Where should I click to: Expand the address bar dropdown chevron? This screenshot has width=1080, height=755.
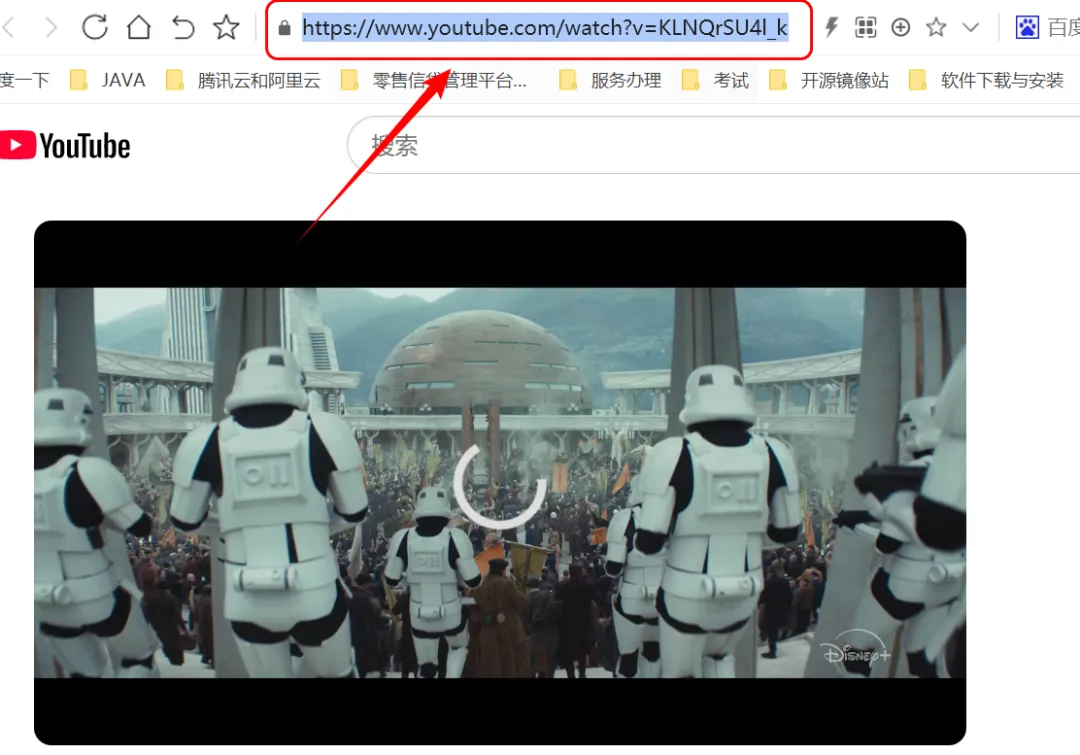coord(970,28)
